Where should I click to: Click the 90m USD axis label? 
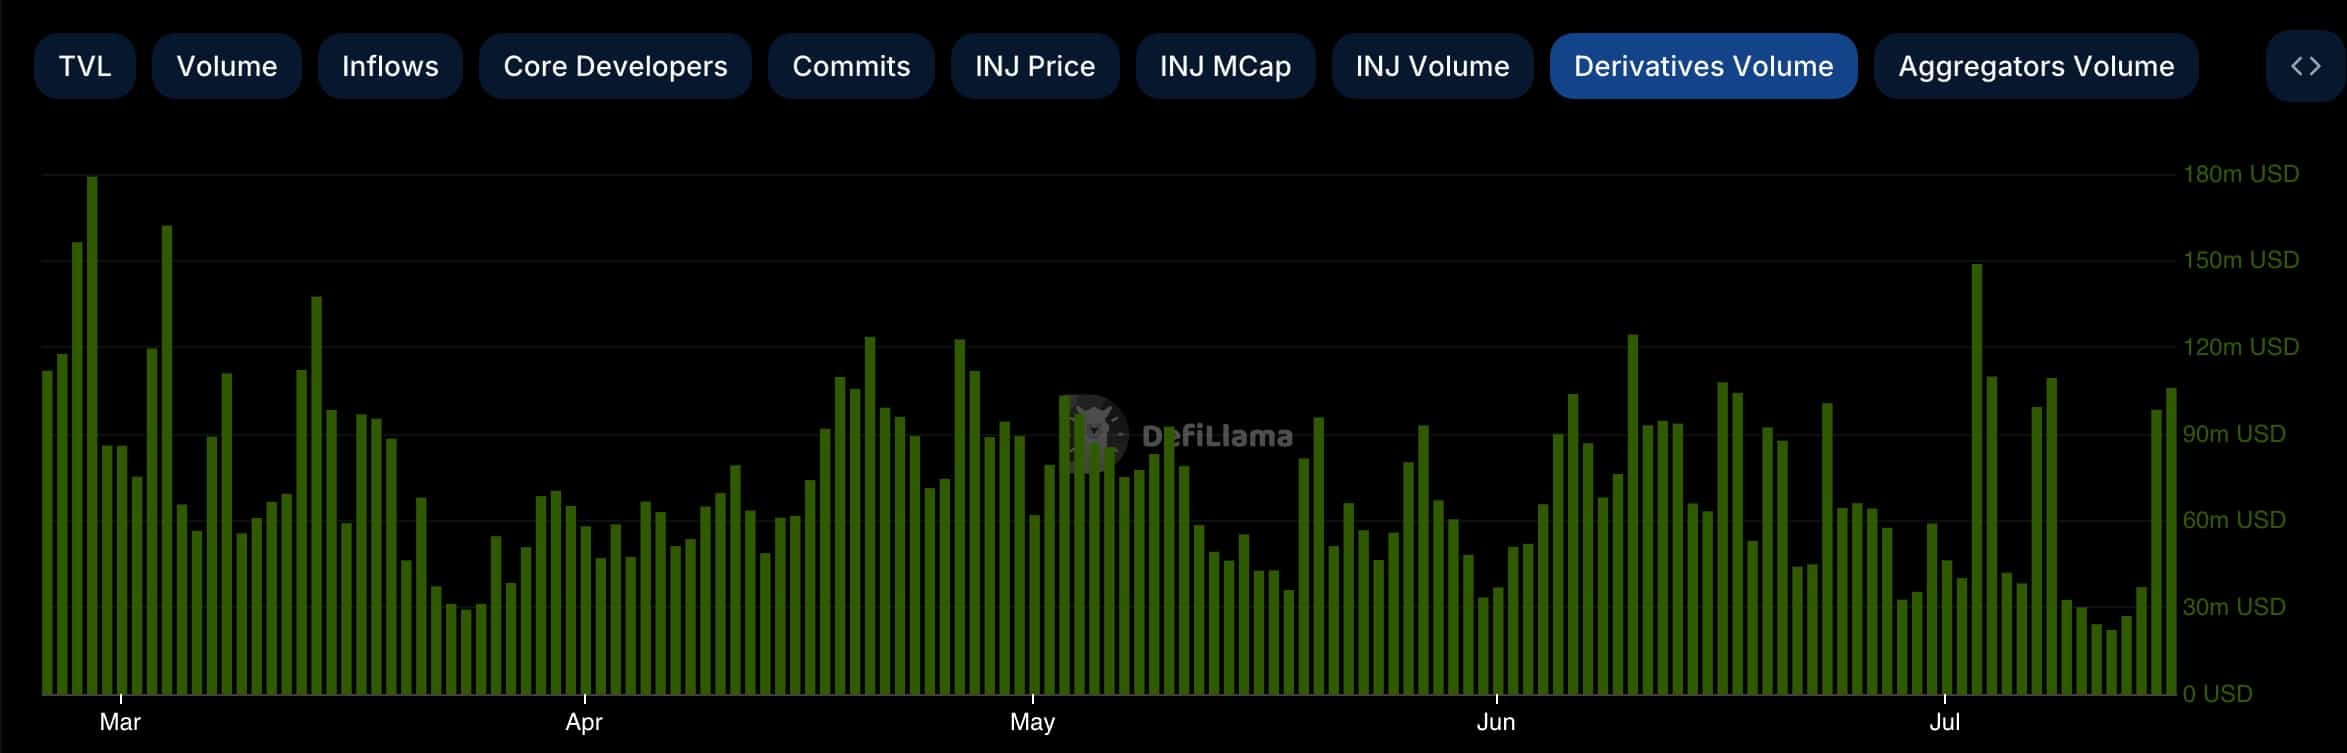coord(2234,434)
